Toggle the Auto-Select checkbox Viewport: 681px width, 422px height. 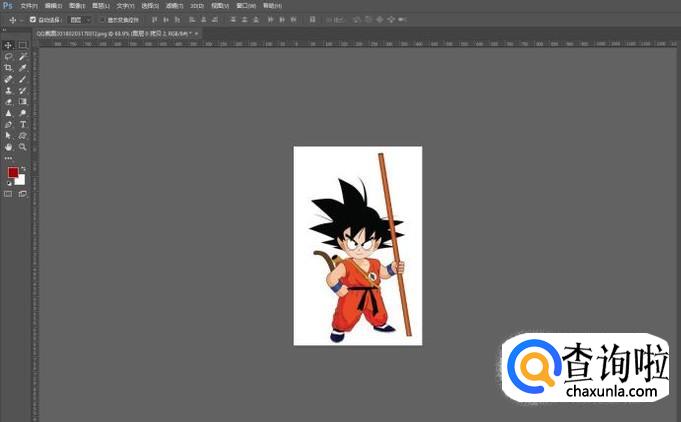[33, 19]
